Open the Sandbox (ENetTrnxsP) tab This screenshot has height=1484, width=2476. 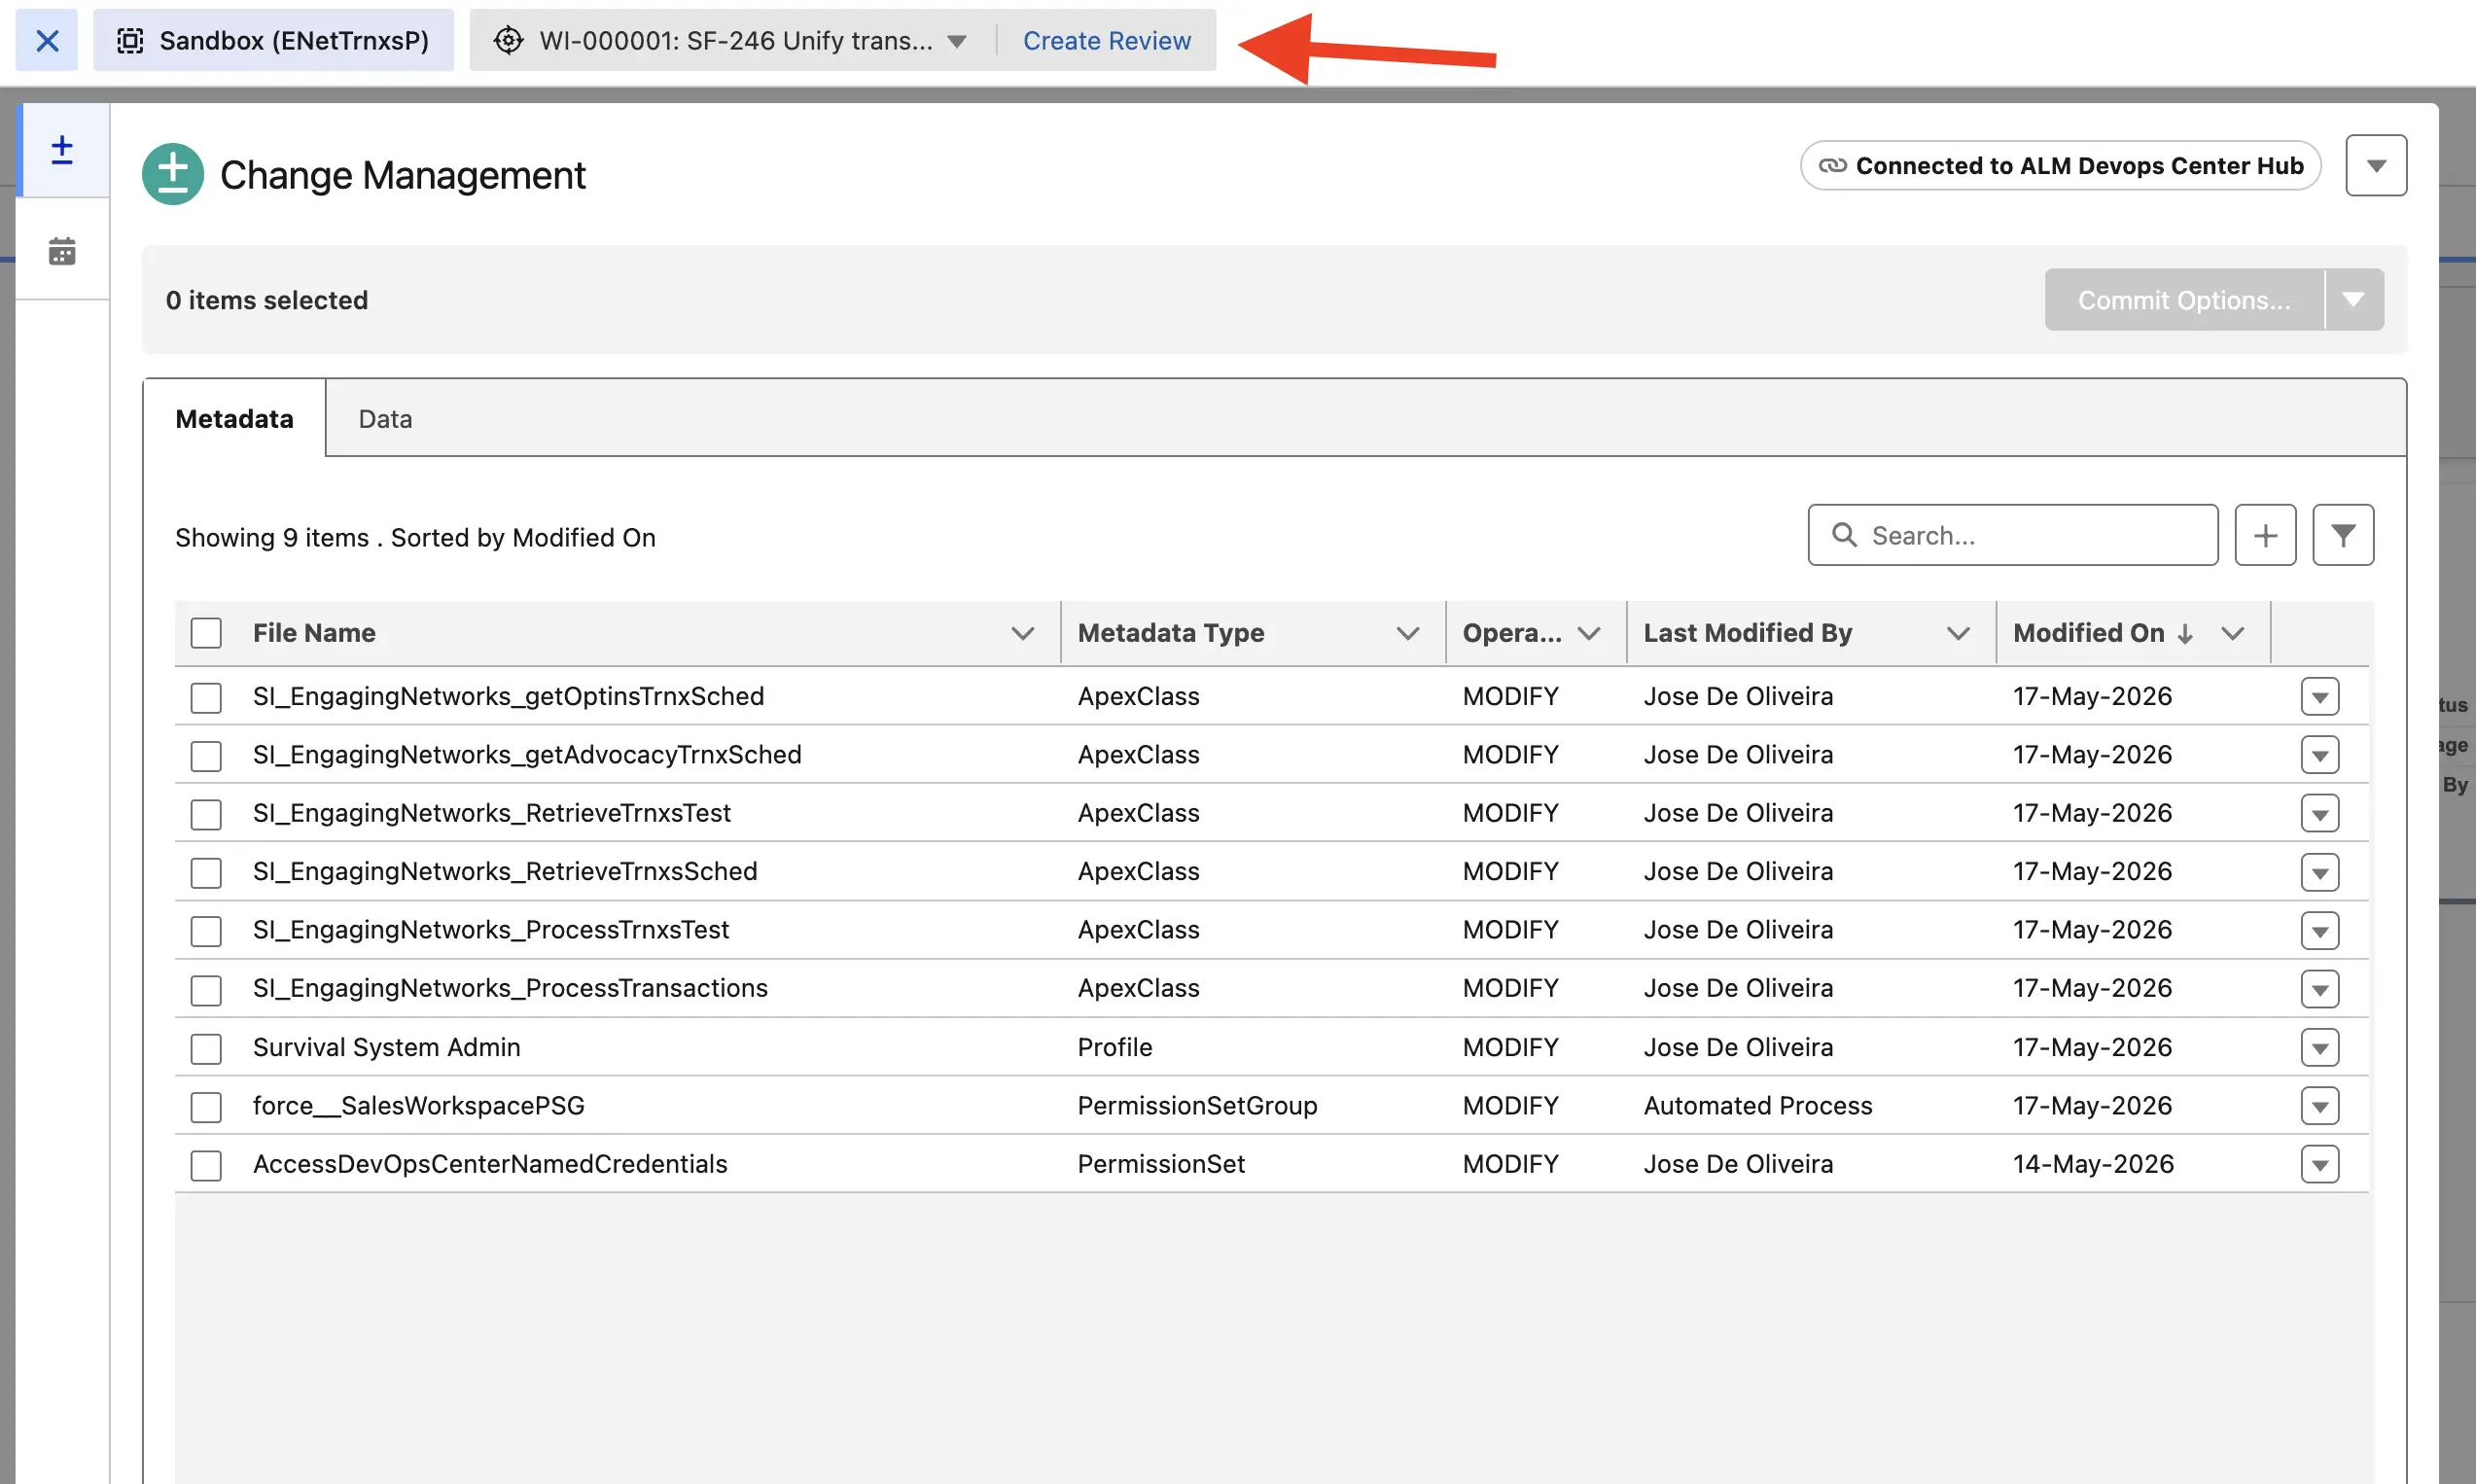(x=273, y=40)
